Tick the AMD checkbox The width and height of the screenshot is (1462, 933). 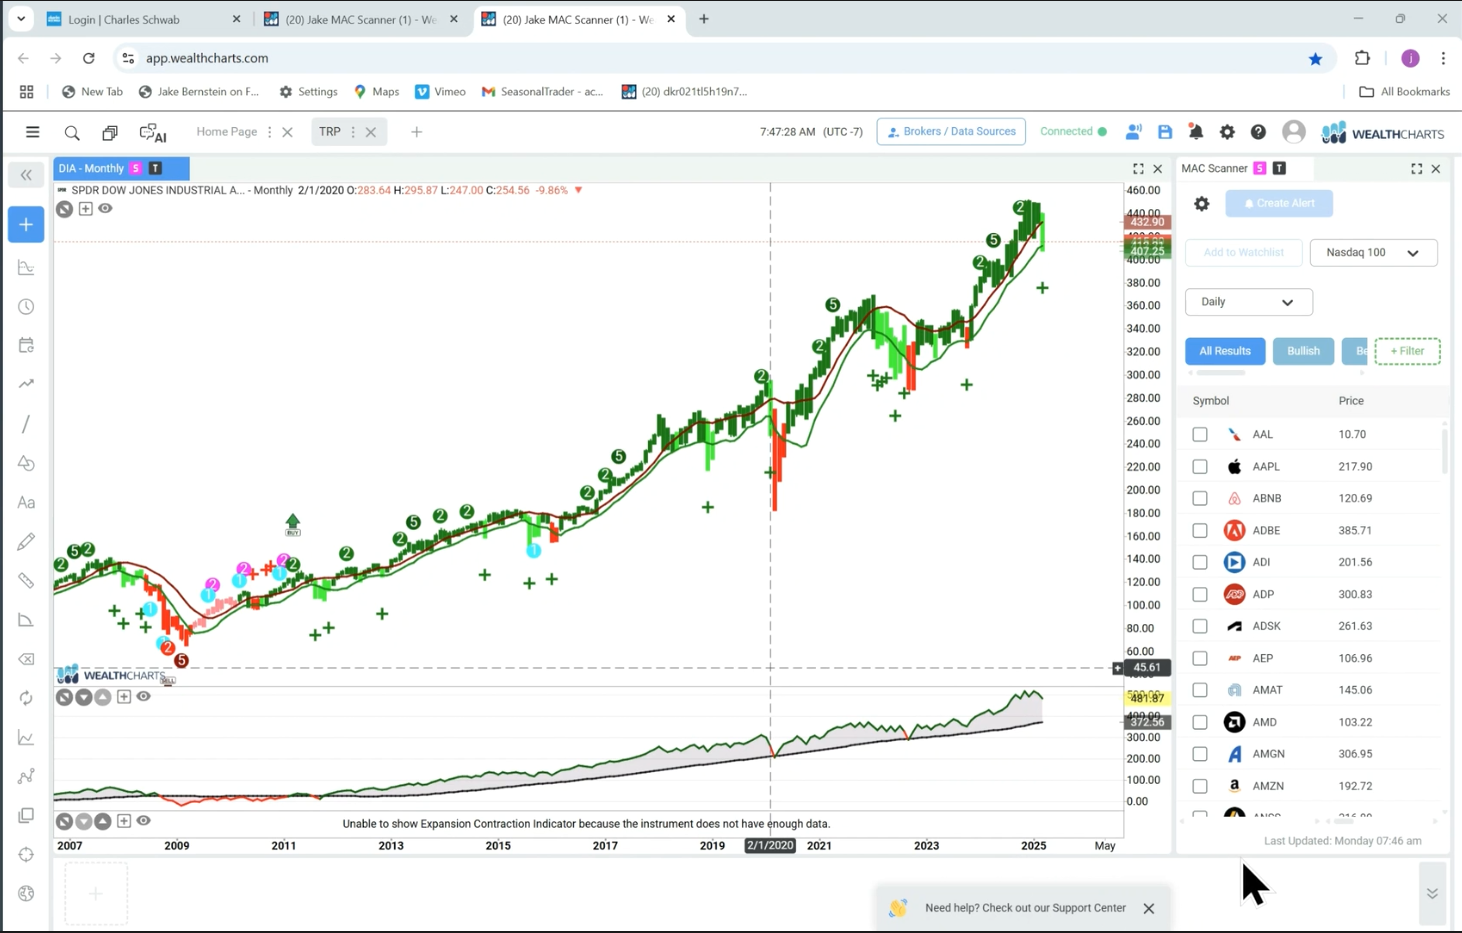click(1200, 722)
